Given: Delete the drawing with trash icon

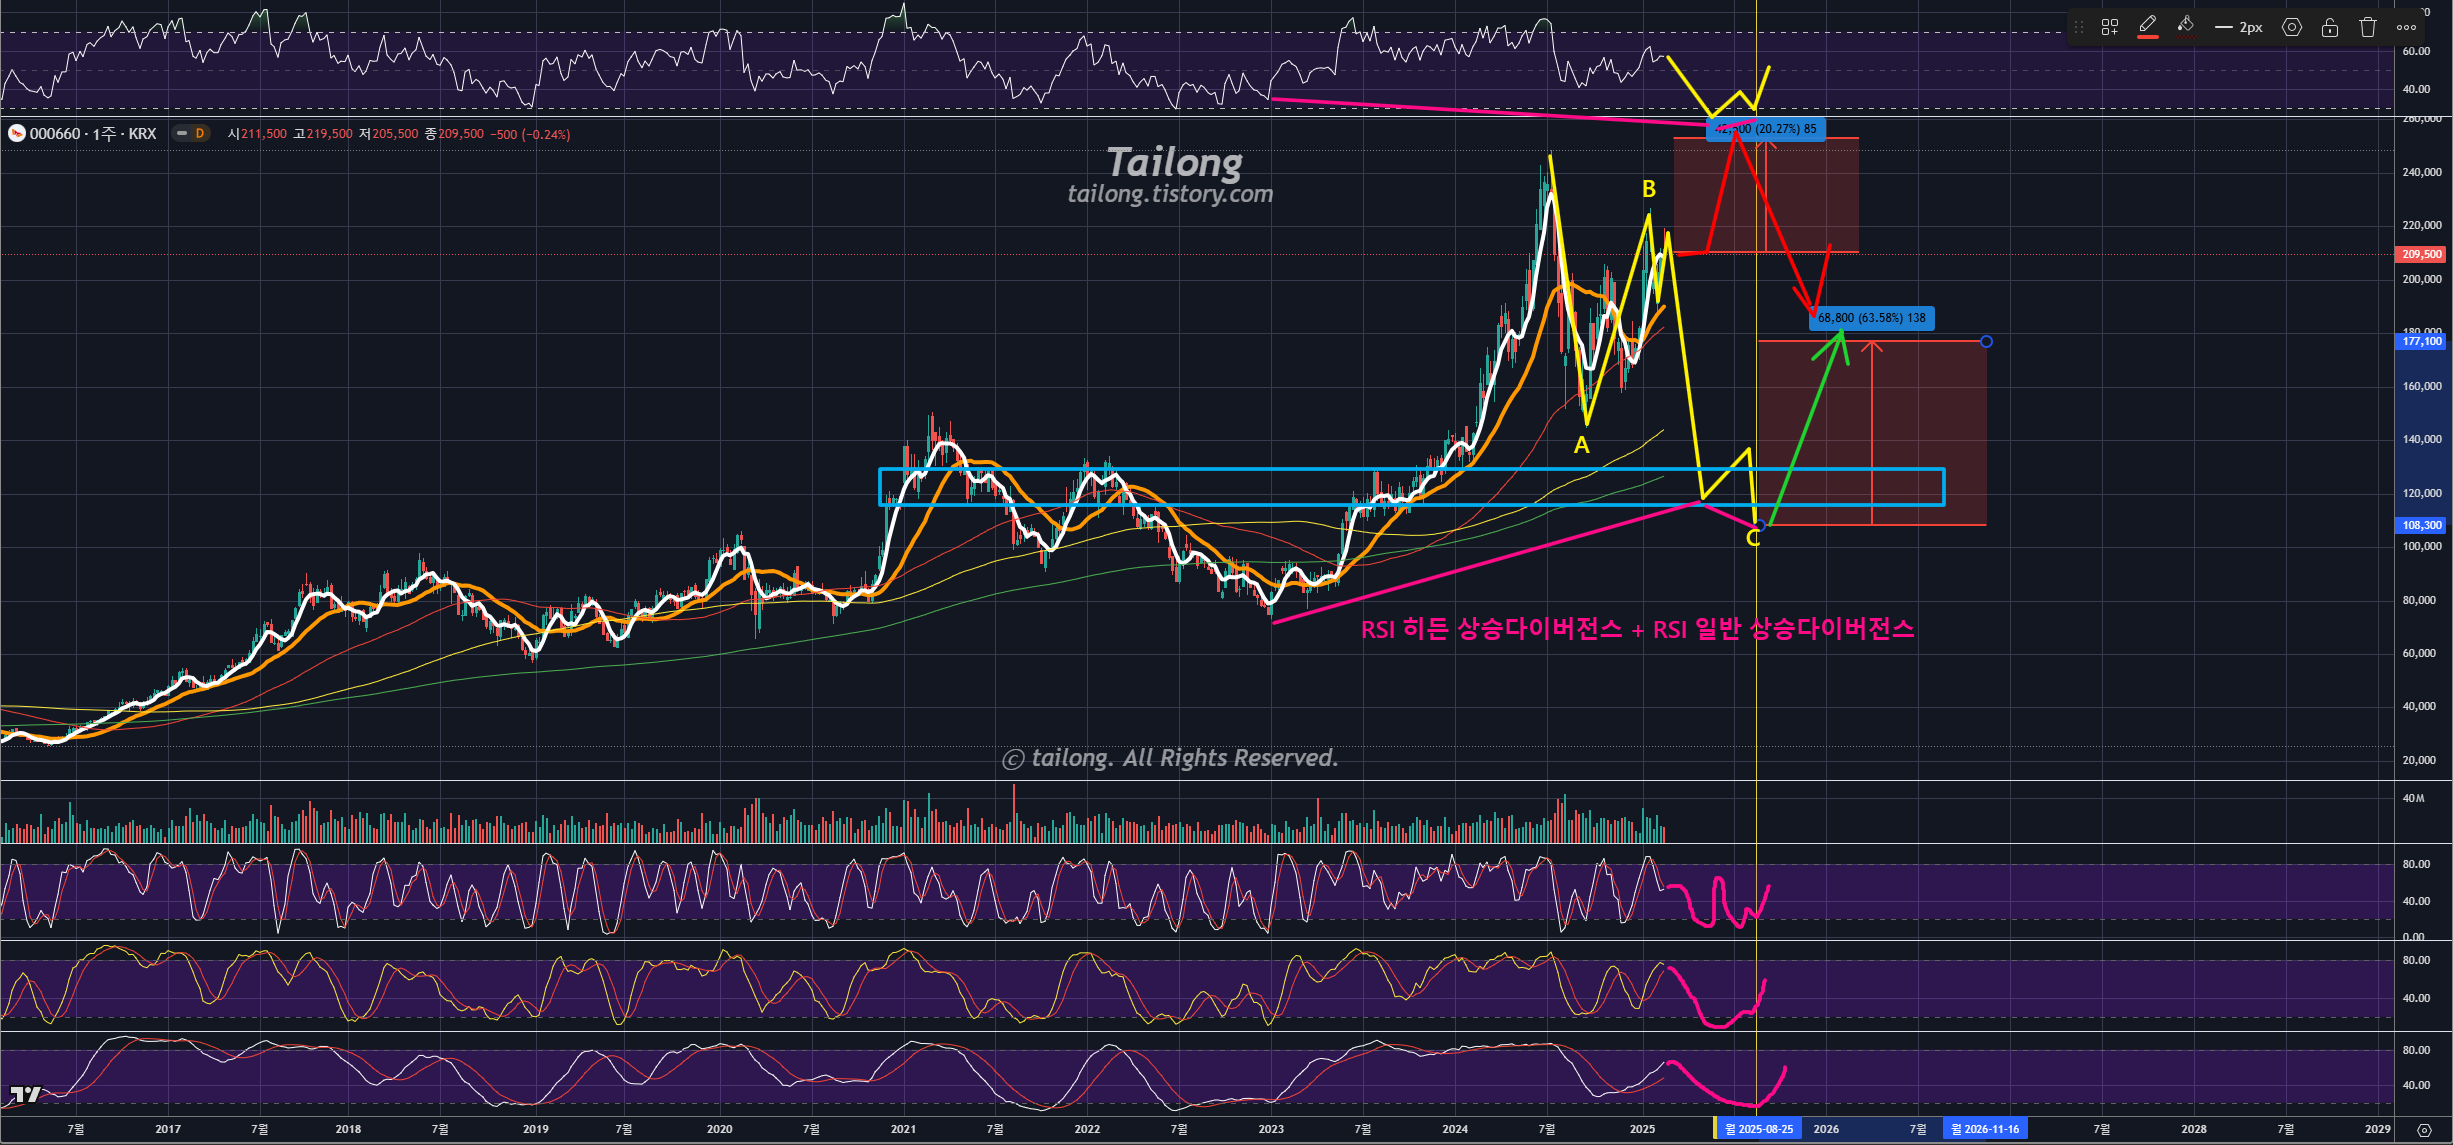Looking at the screenshot, I should point(2368,28).
